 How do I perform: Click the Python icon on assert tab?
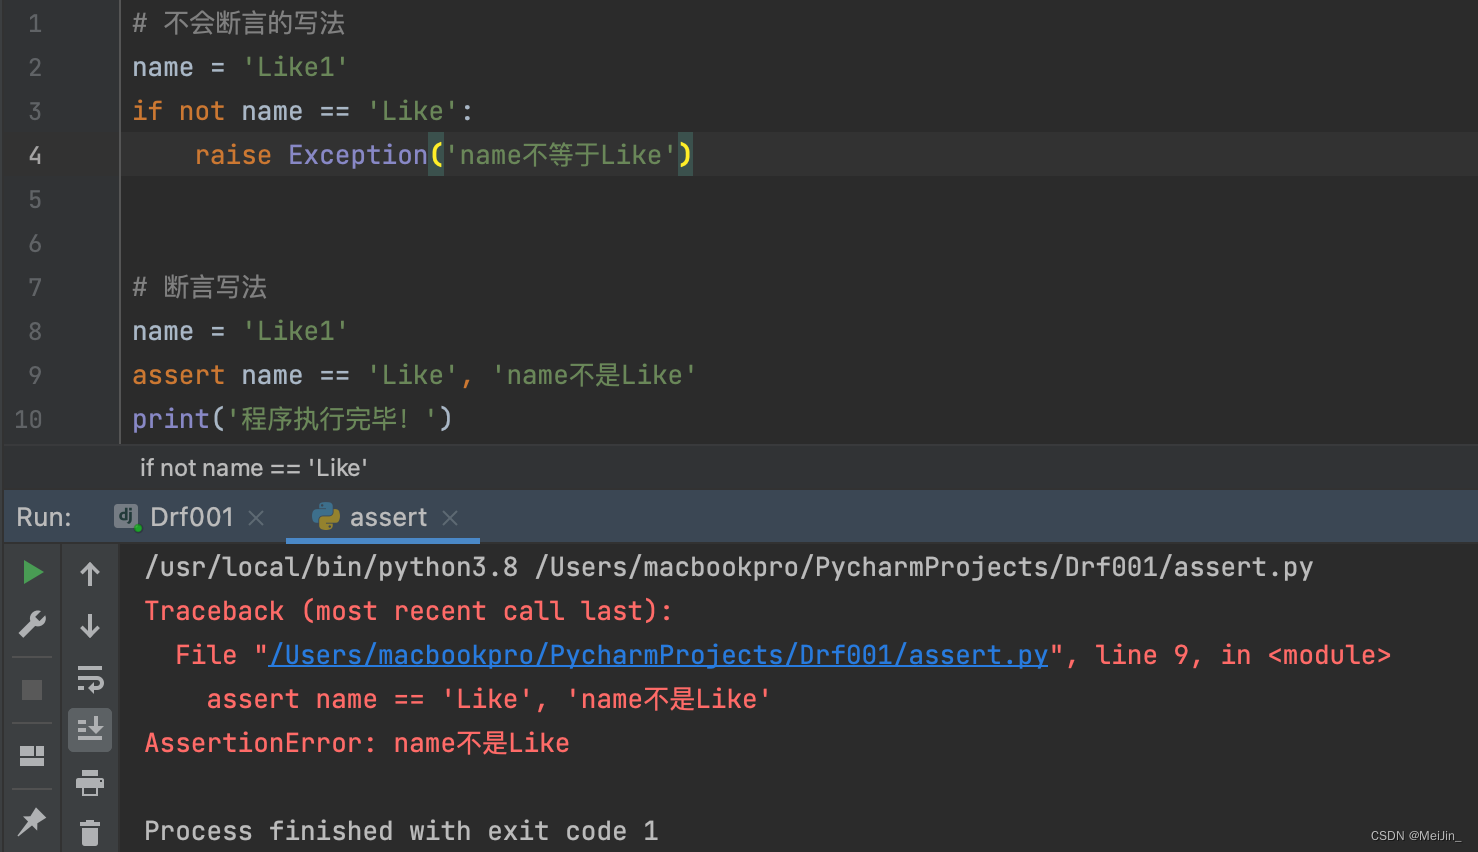click(x=326, y=517)
